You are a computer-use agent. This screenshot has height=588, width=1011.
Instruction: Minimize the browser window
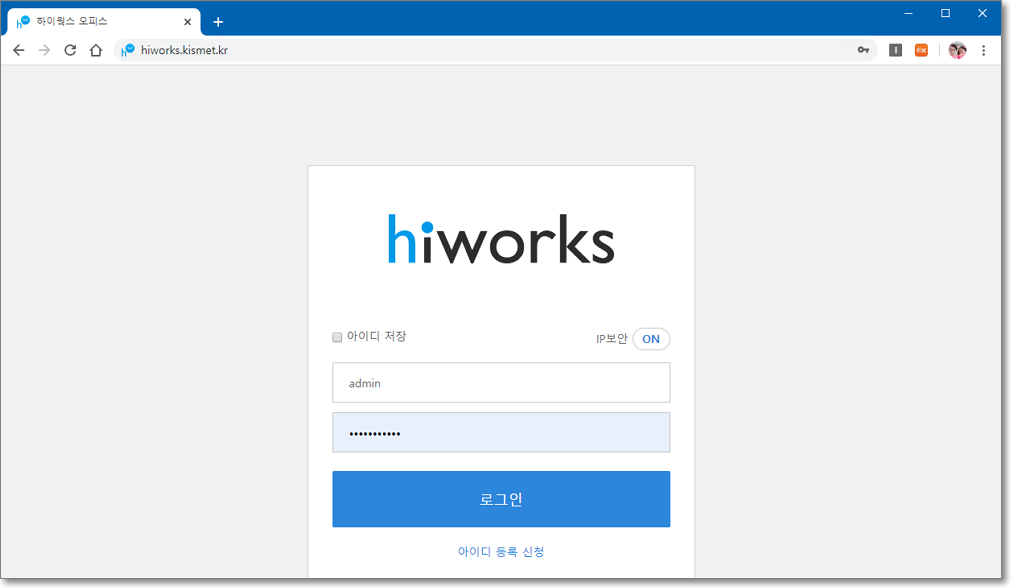pos(908,13)
